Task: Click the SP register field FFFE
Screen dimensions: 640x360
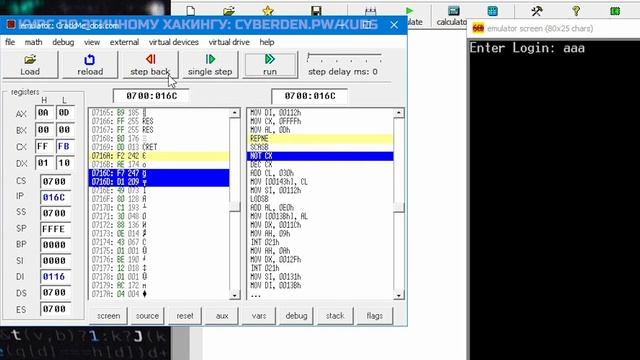Action: (55, 229)
